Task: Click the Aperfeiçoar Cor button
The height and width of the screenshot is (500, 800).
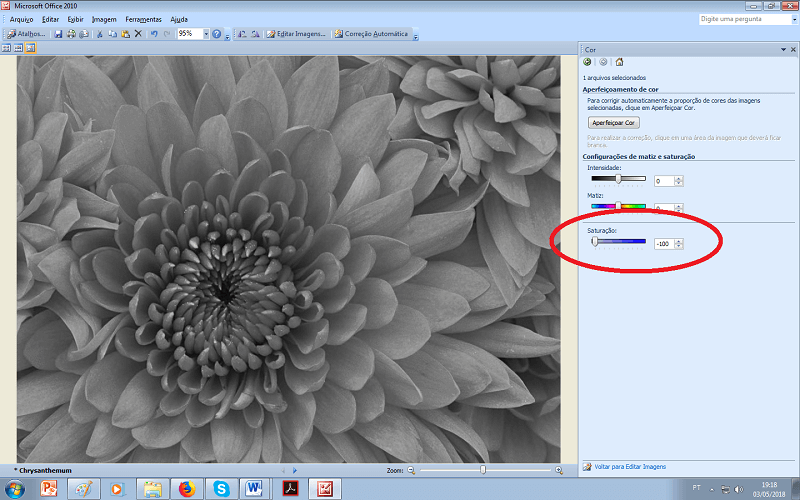Action: [614, 122]
